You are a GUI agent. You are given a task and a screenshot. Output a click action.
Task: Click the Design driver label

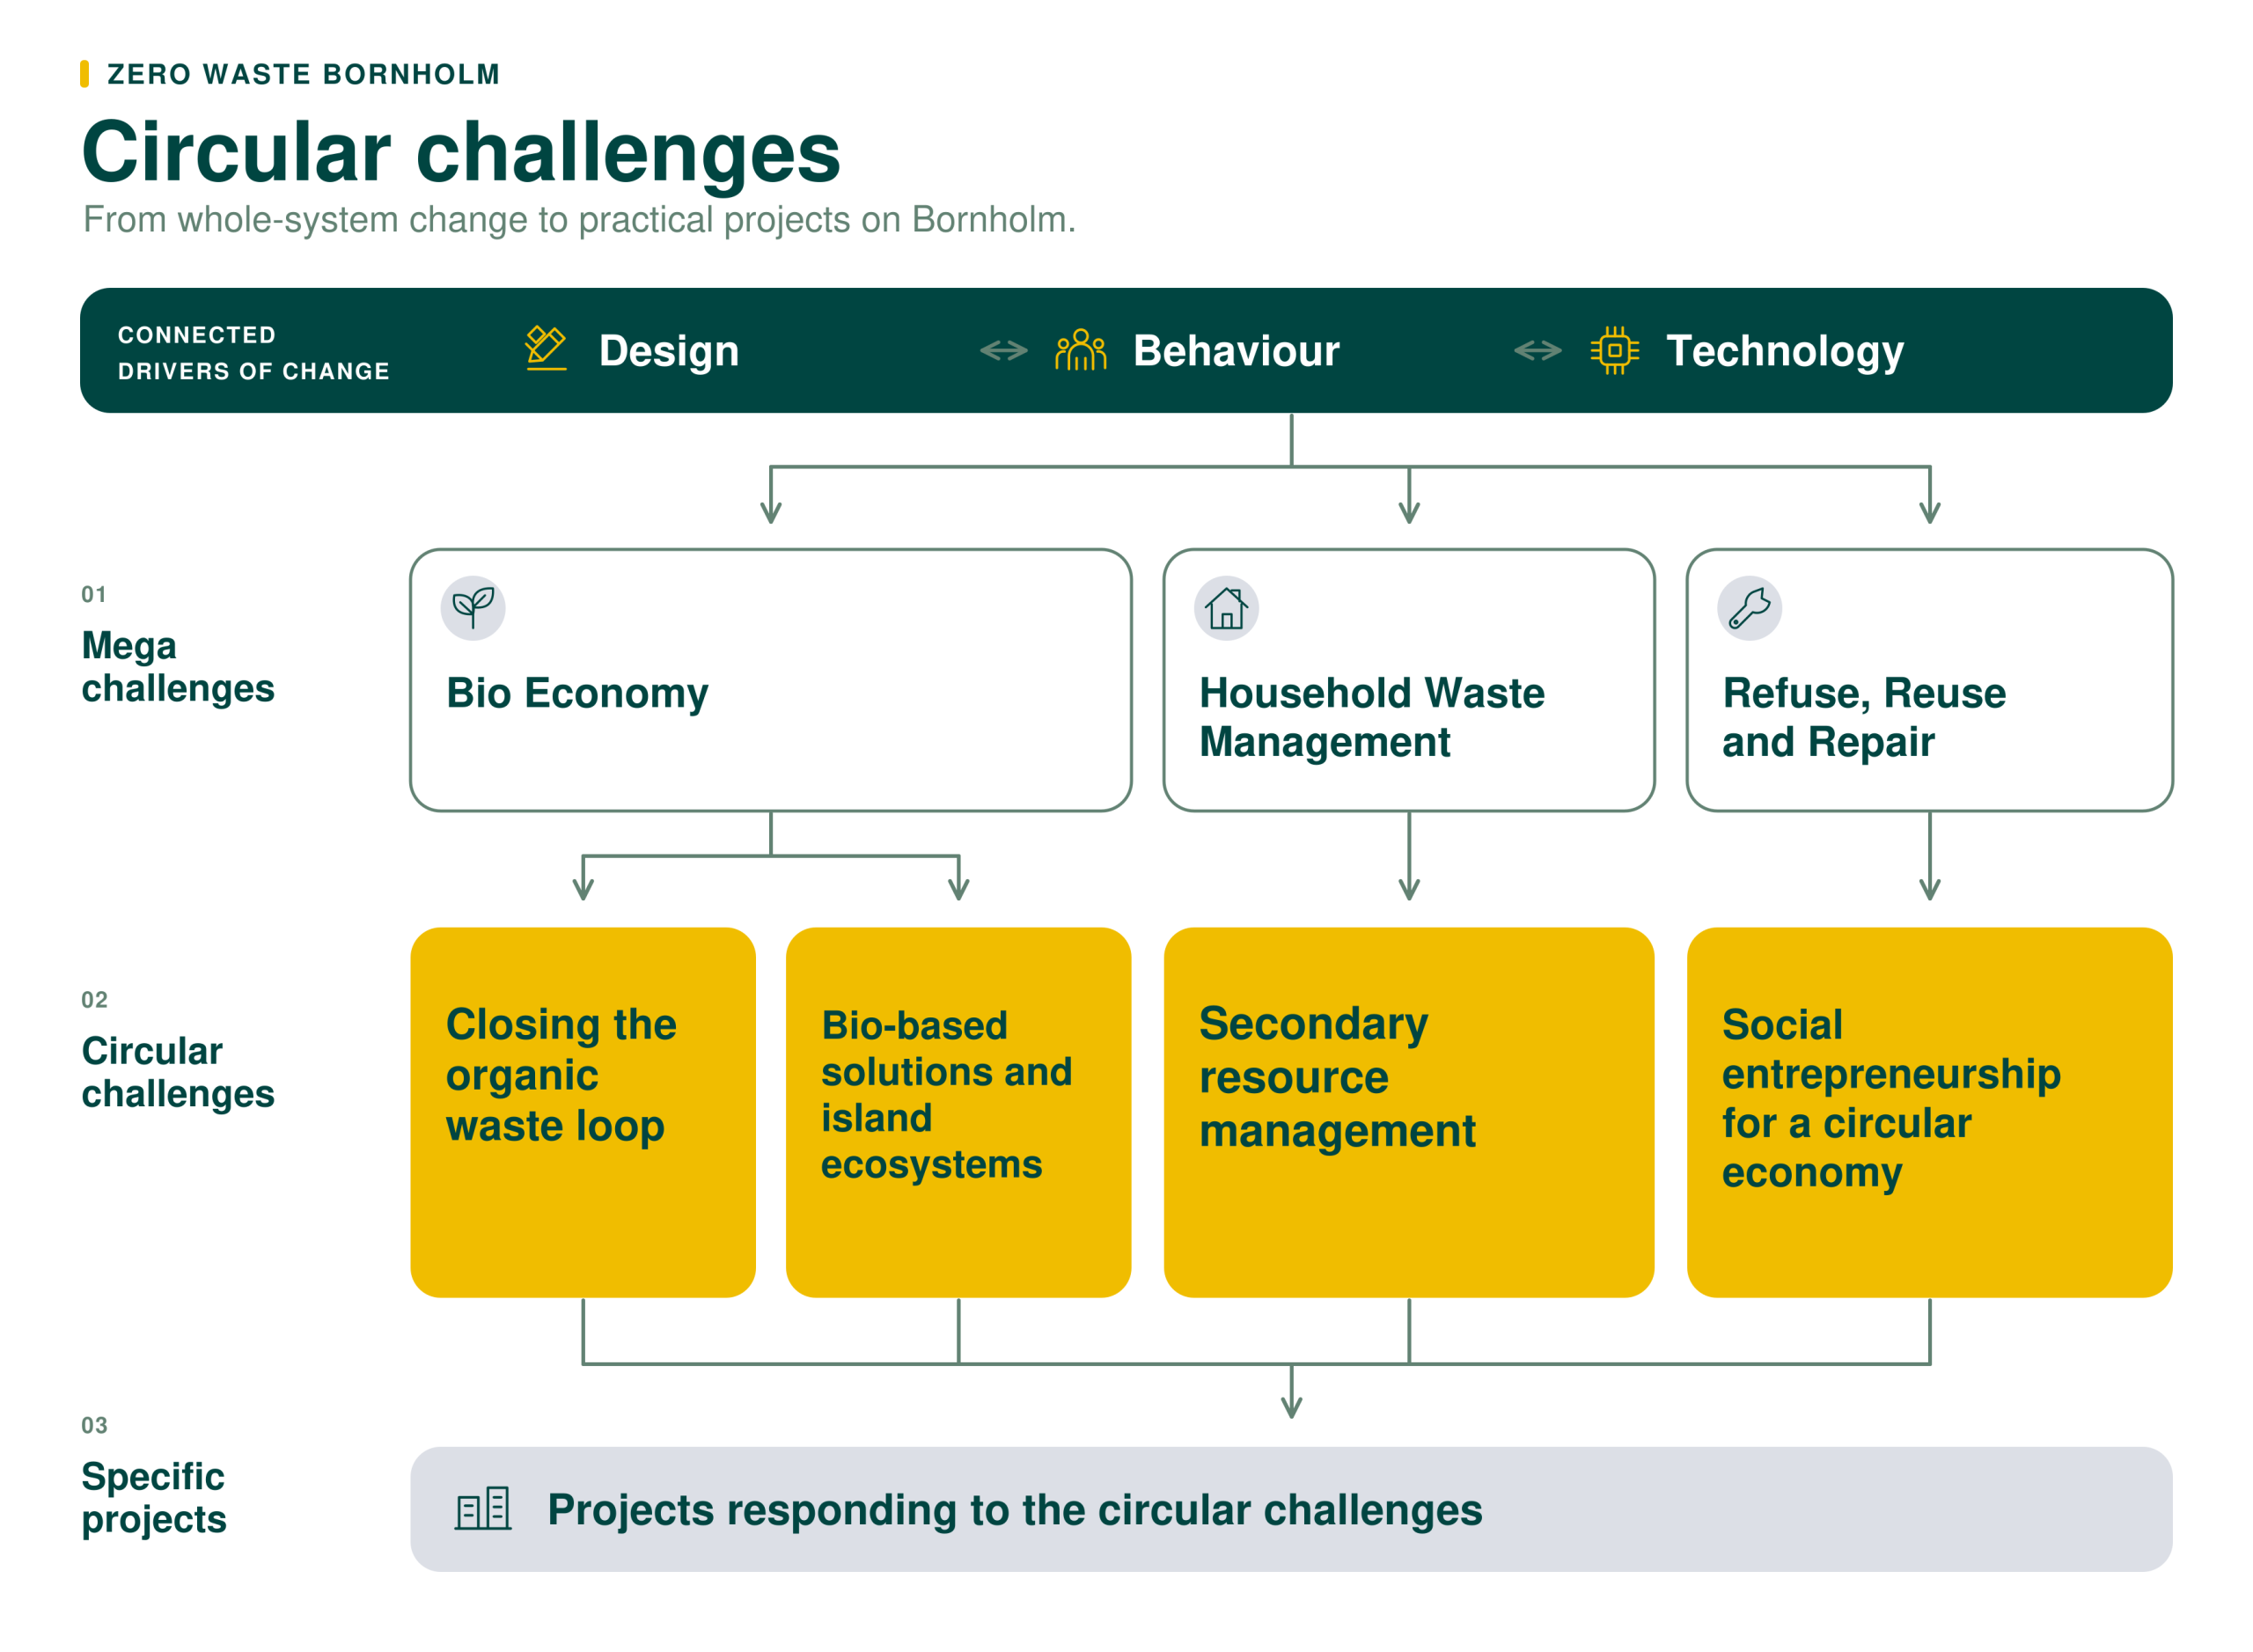pyautogui.click(x=668, y=352)
